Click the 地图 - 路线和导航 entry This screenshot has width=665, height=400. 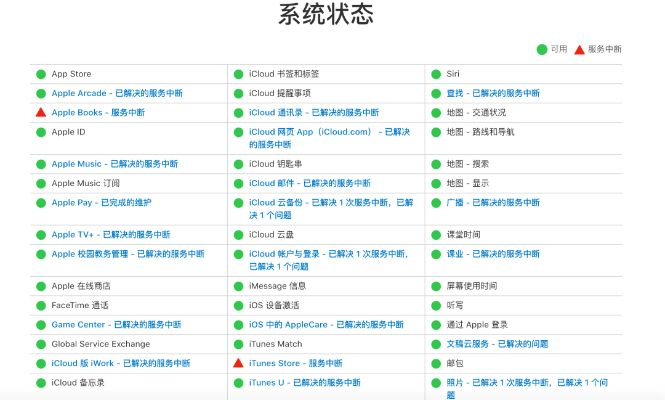(x=480, y=132)
